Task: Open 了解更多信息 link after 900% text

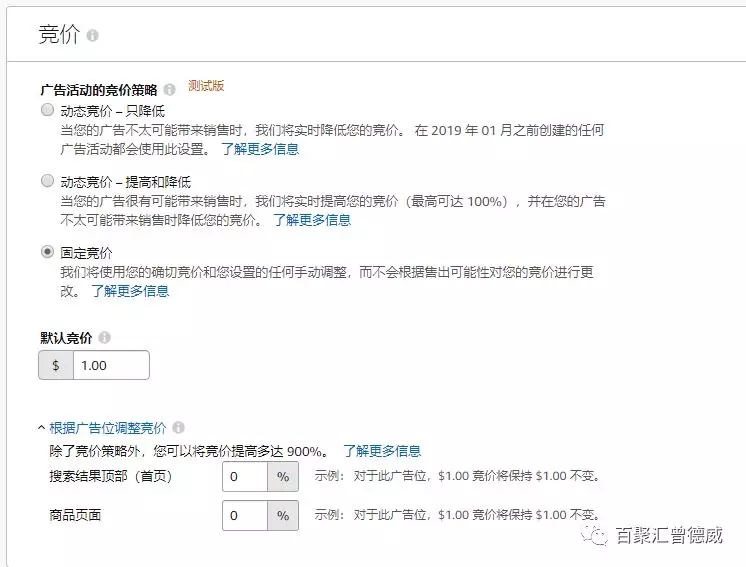Action: pos(382,450)
